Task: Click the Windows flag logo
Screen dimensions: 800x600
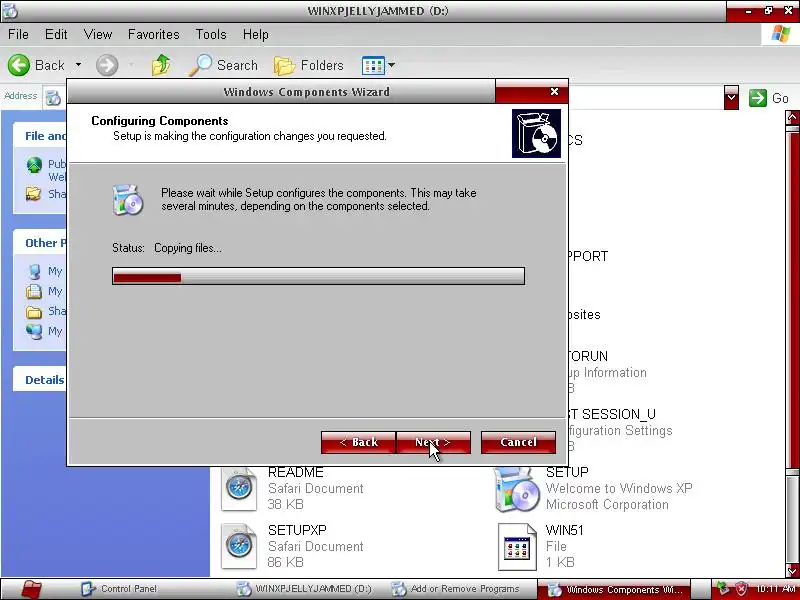Action: pyautogui.click(x=781, y=34)
